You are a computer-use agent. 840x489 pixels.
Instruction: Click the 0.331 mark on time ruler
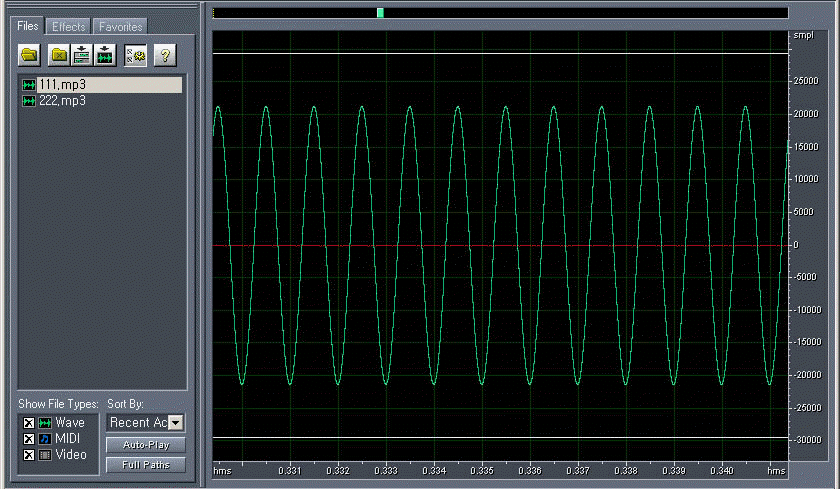point(290,471)
